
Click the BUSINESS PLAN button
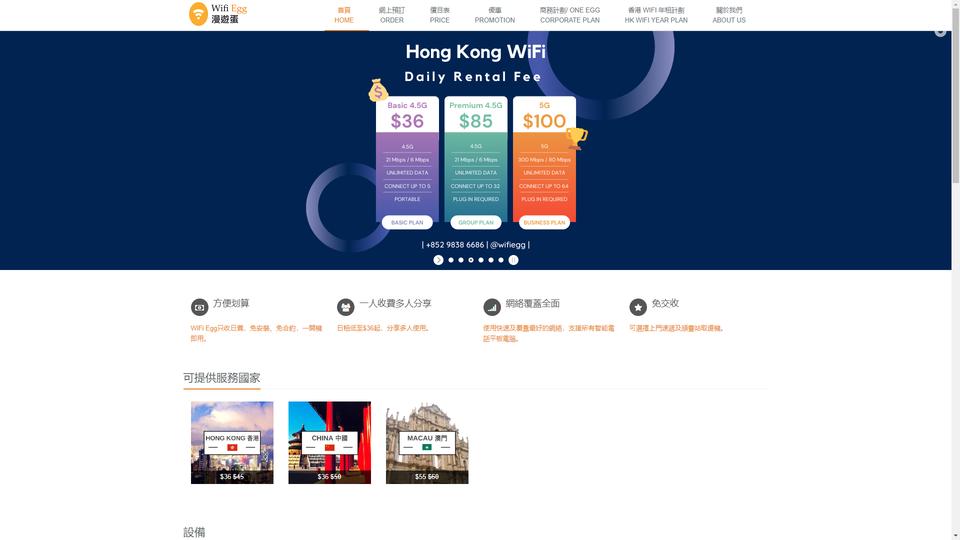tap(544, 222)
